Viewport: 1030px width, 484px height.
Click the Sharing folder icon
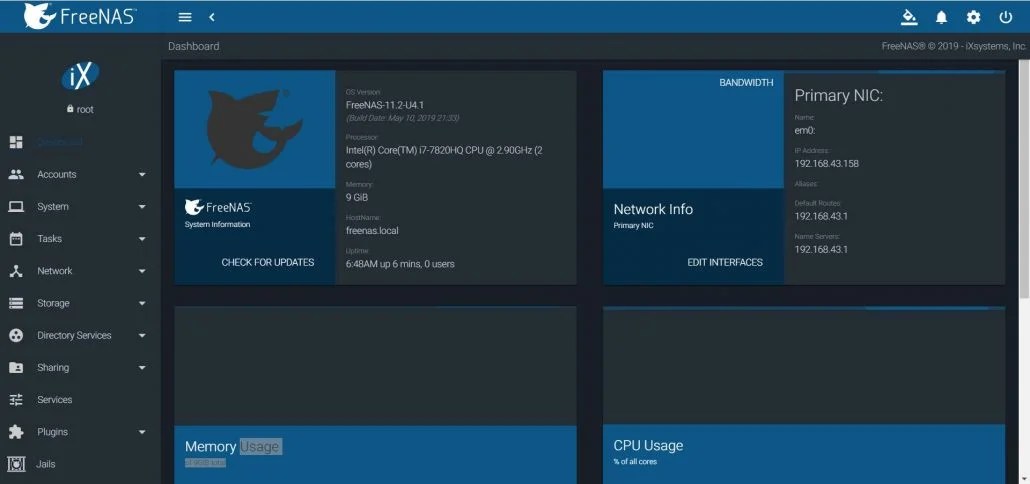coord(16,367)
